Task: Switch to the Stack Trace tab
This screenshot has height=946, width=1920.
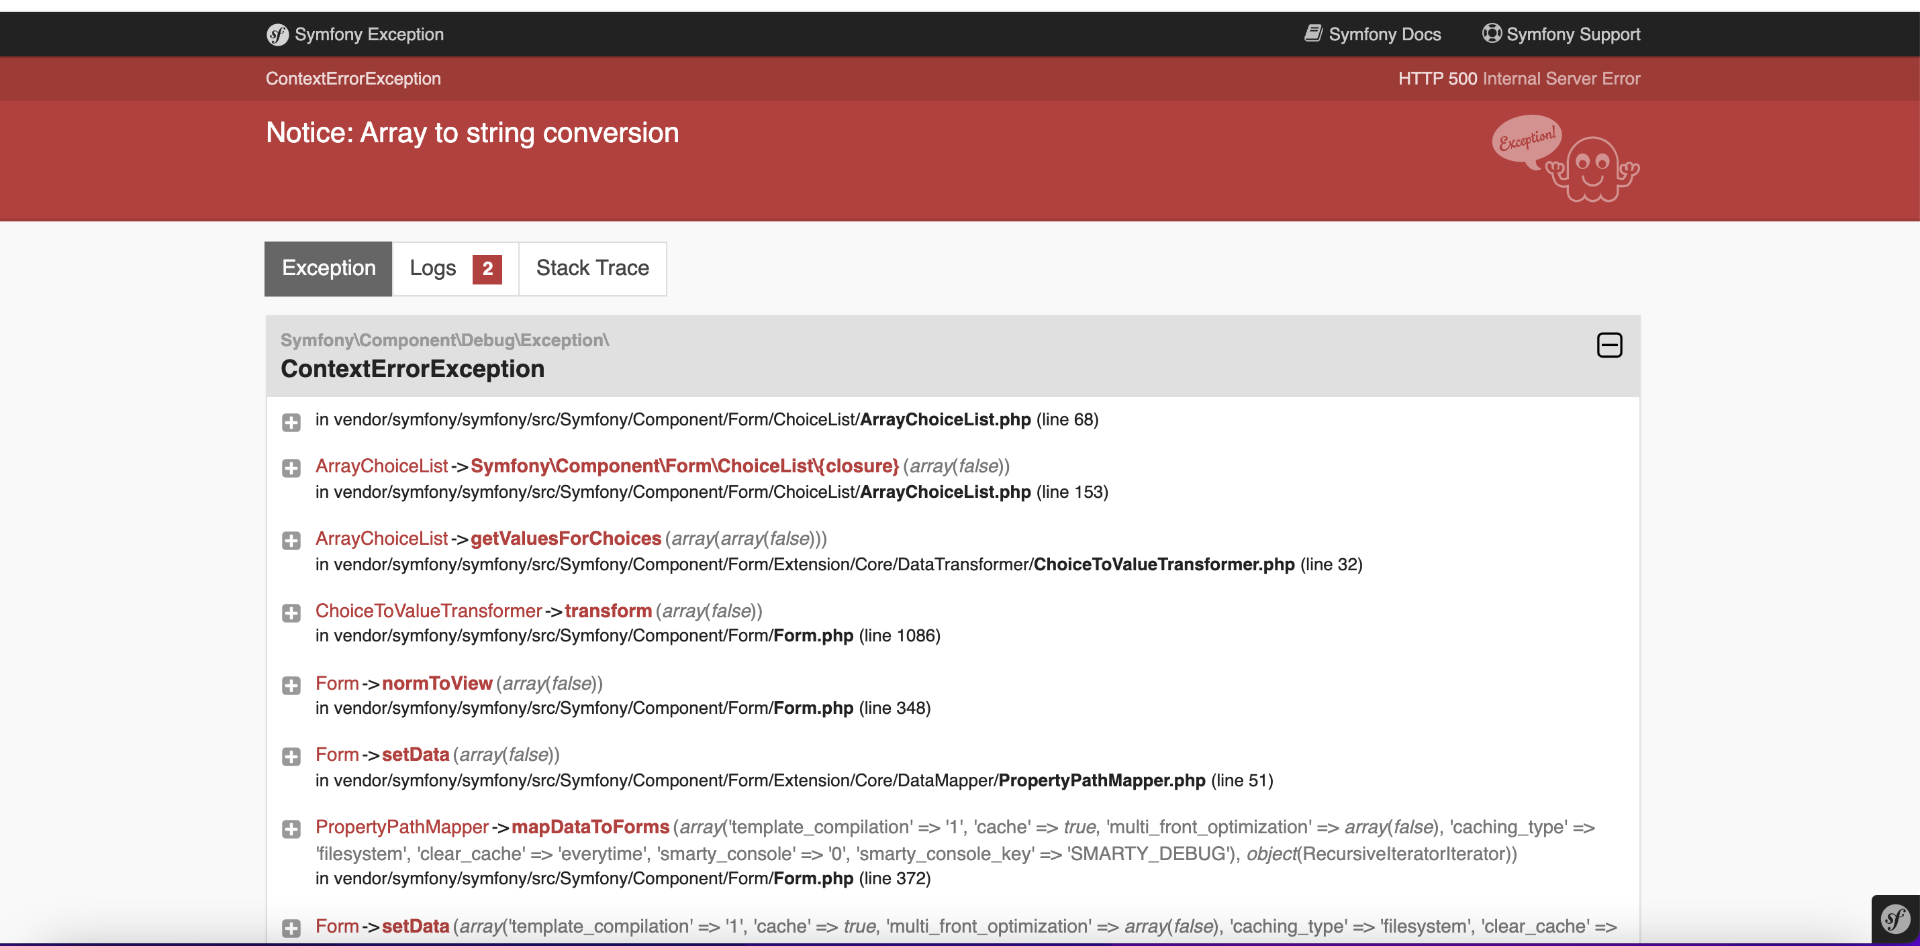Action: click(x=592, y=269)
